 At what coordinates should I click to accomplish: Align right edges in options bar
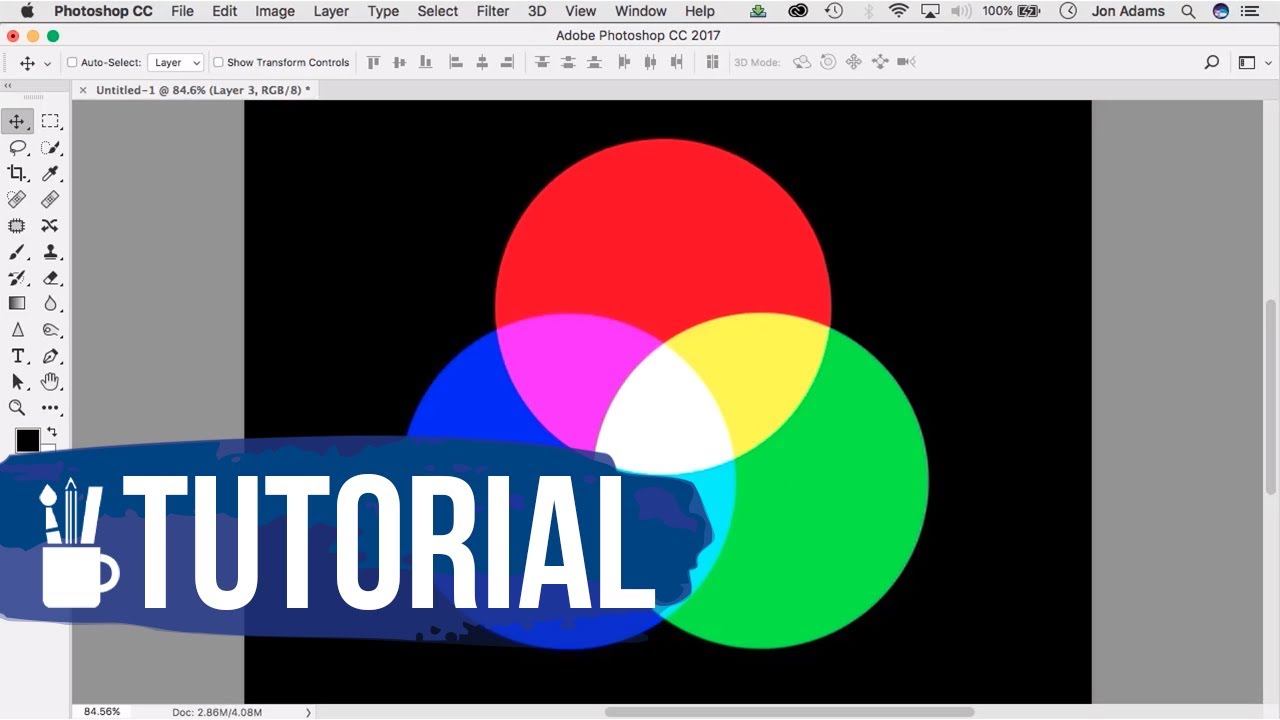(508, 62)
